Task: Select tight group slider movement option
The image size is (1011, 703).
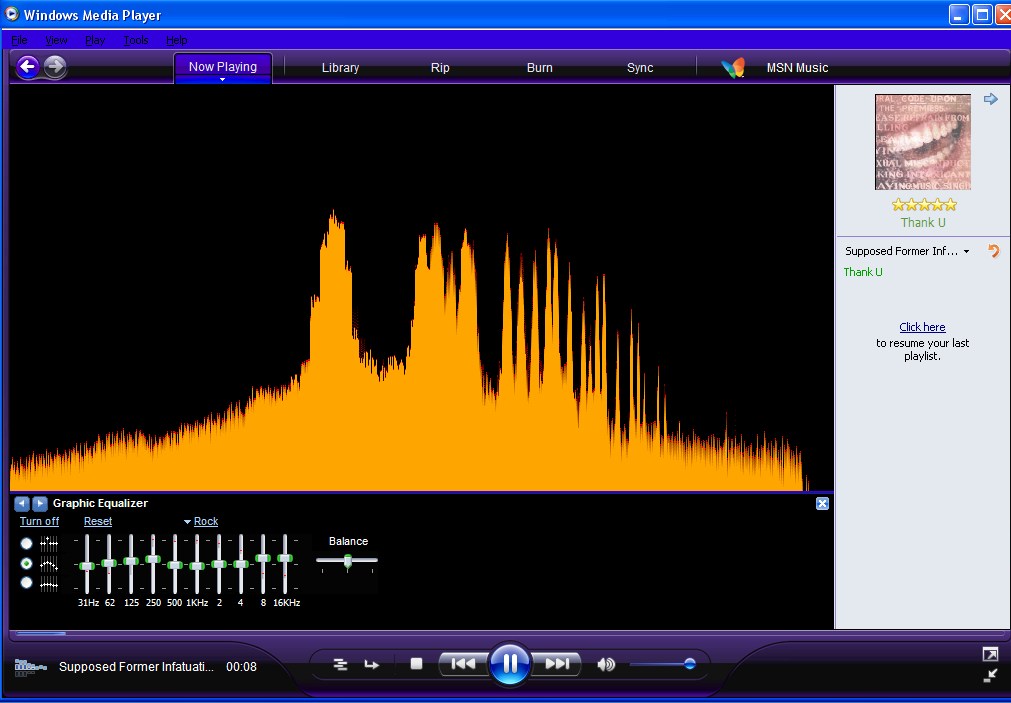Action: [27, 583]
